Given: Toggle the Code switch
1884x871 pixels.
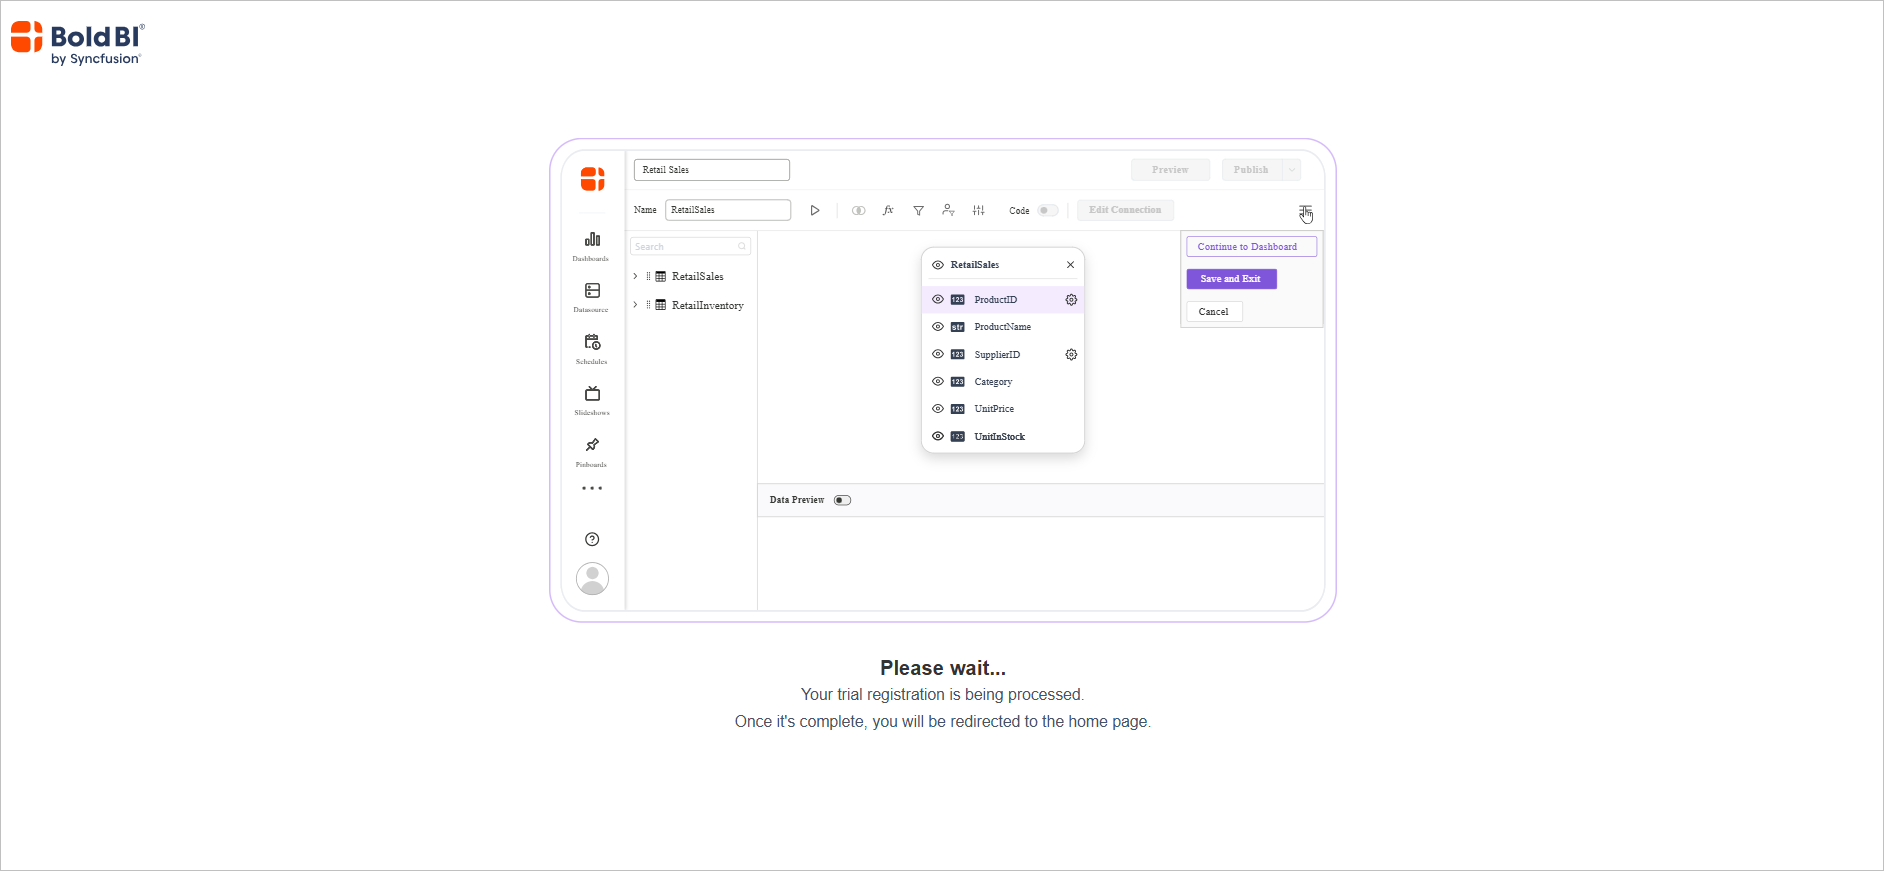Looking at the screenshot, I should [1047, 210].
